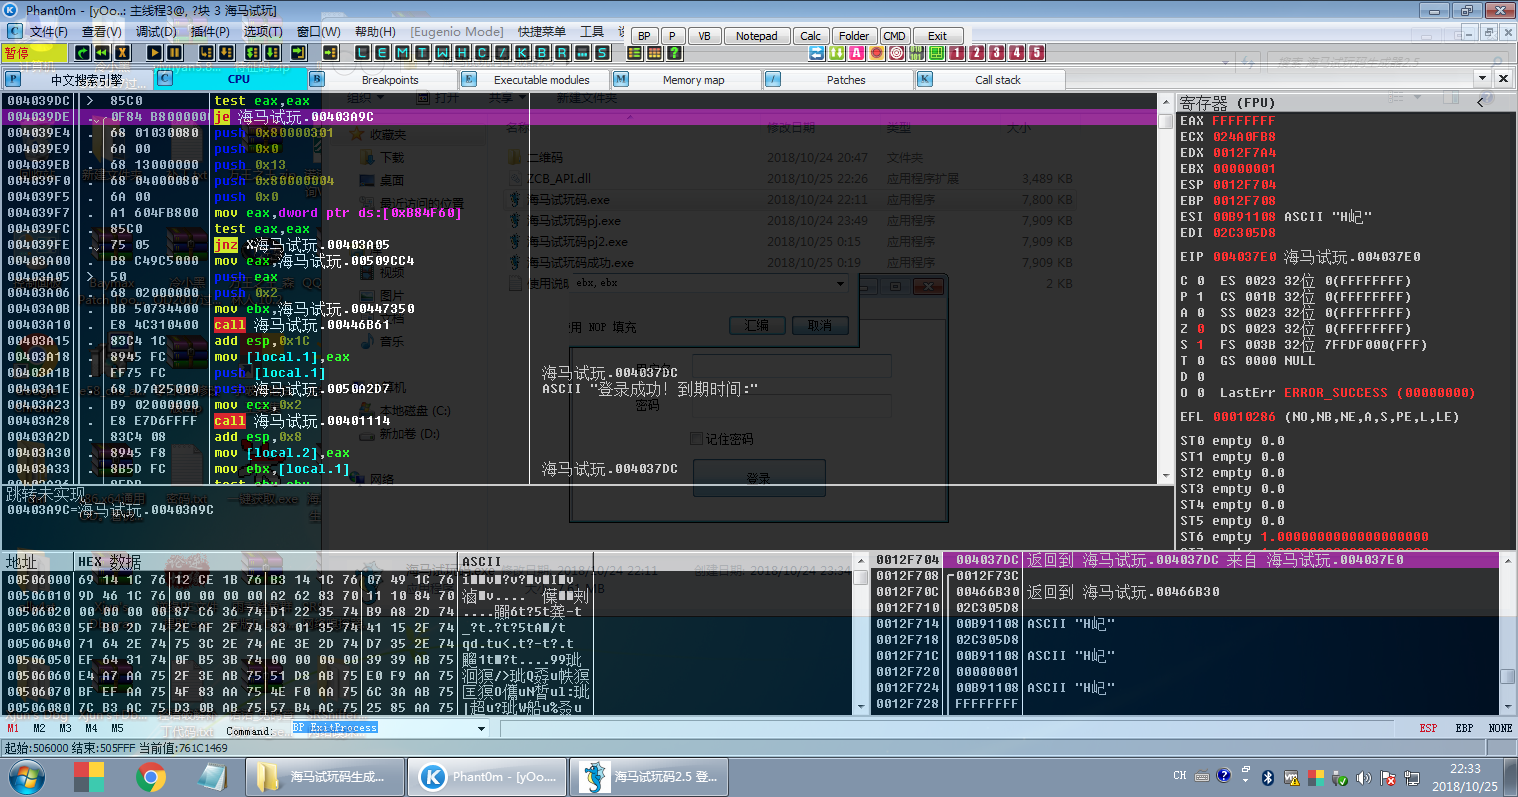This screenshot has height=797, width=1518.
Task: Open Log window with L icon
Action: tap(362, 52)
